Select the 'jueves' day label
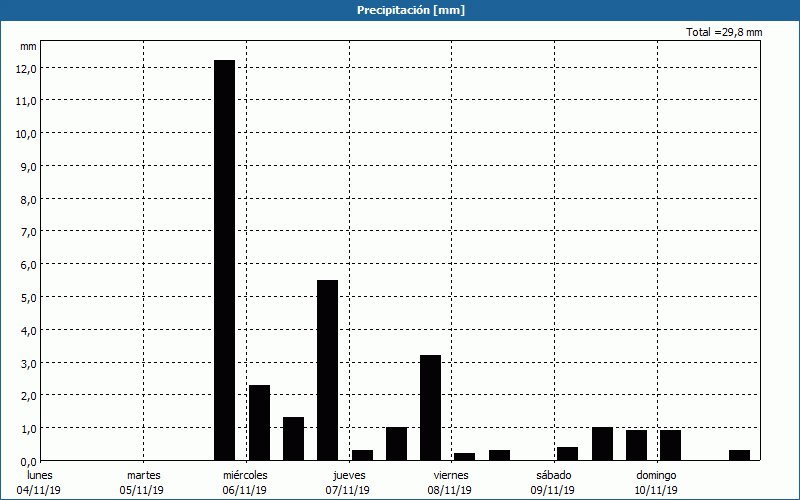The width and height of the screenshot is (800, 500). (x=349, y=476)
